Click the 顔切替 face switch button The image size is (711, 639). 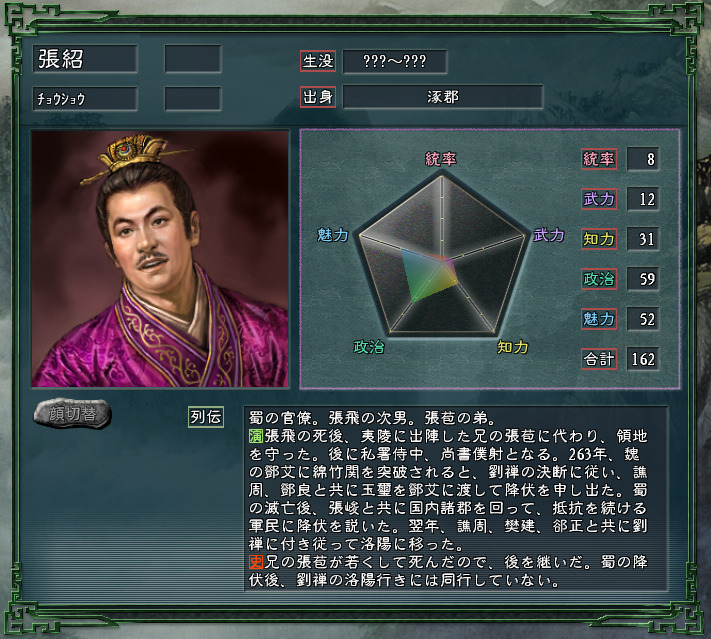(72, 413)
